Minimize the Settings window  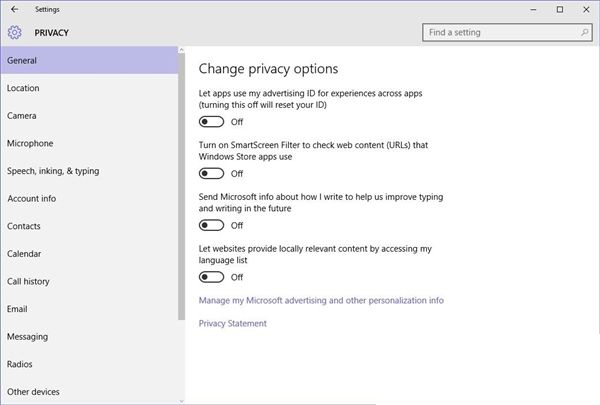pos(533,10)
